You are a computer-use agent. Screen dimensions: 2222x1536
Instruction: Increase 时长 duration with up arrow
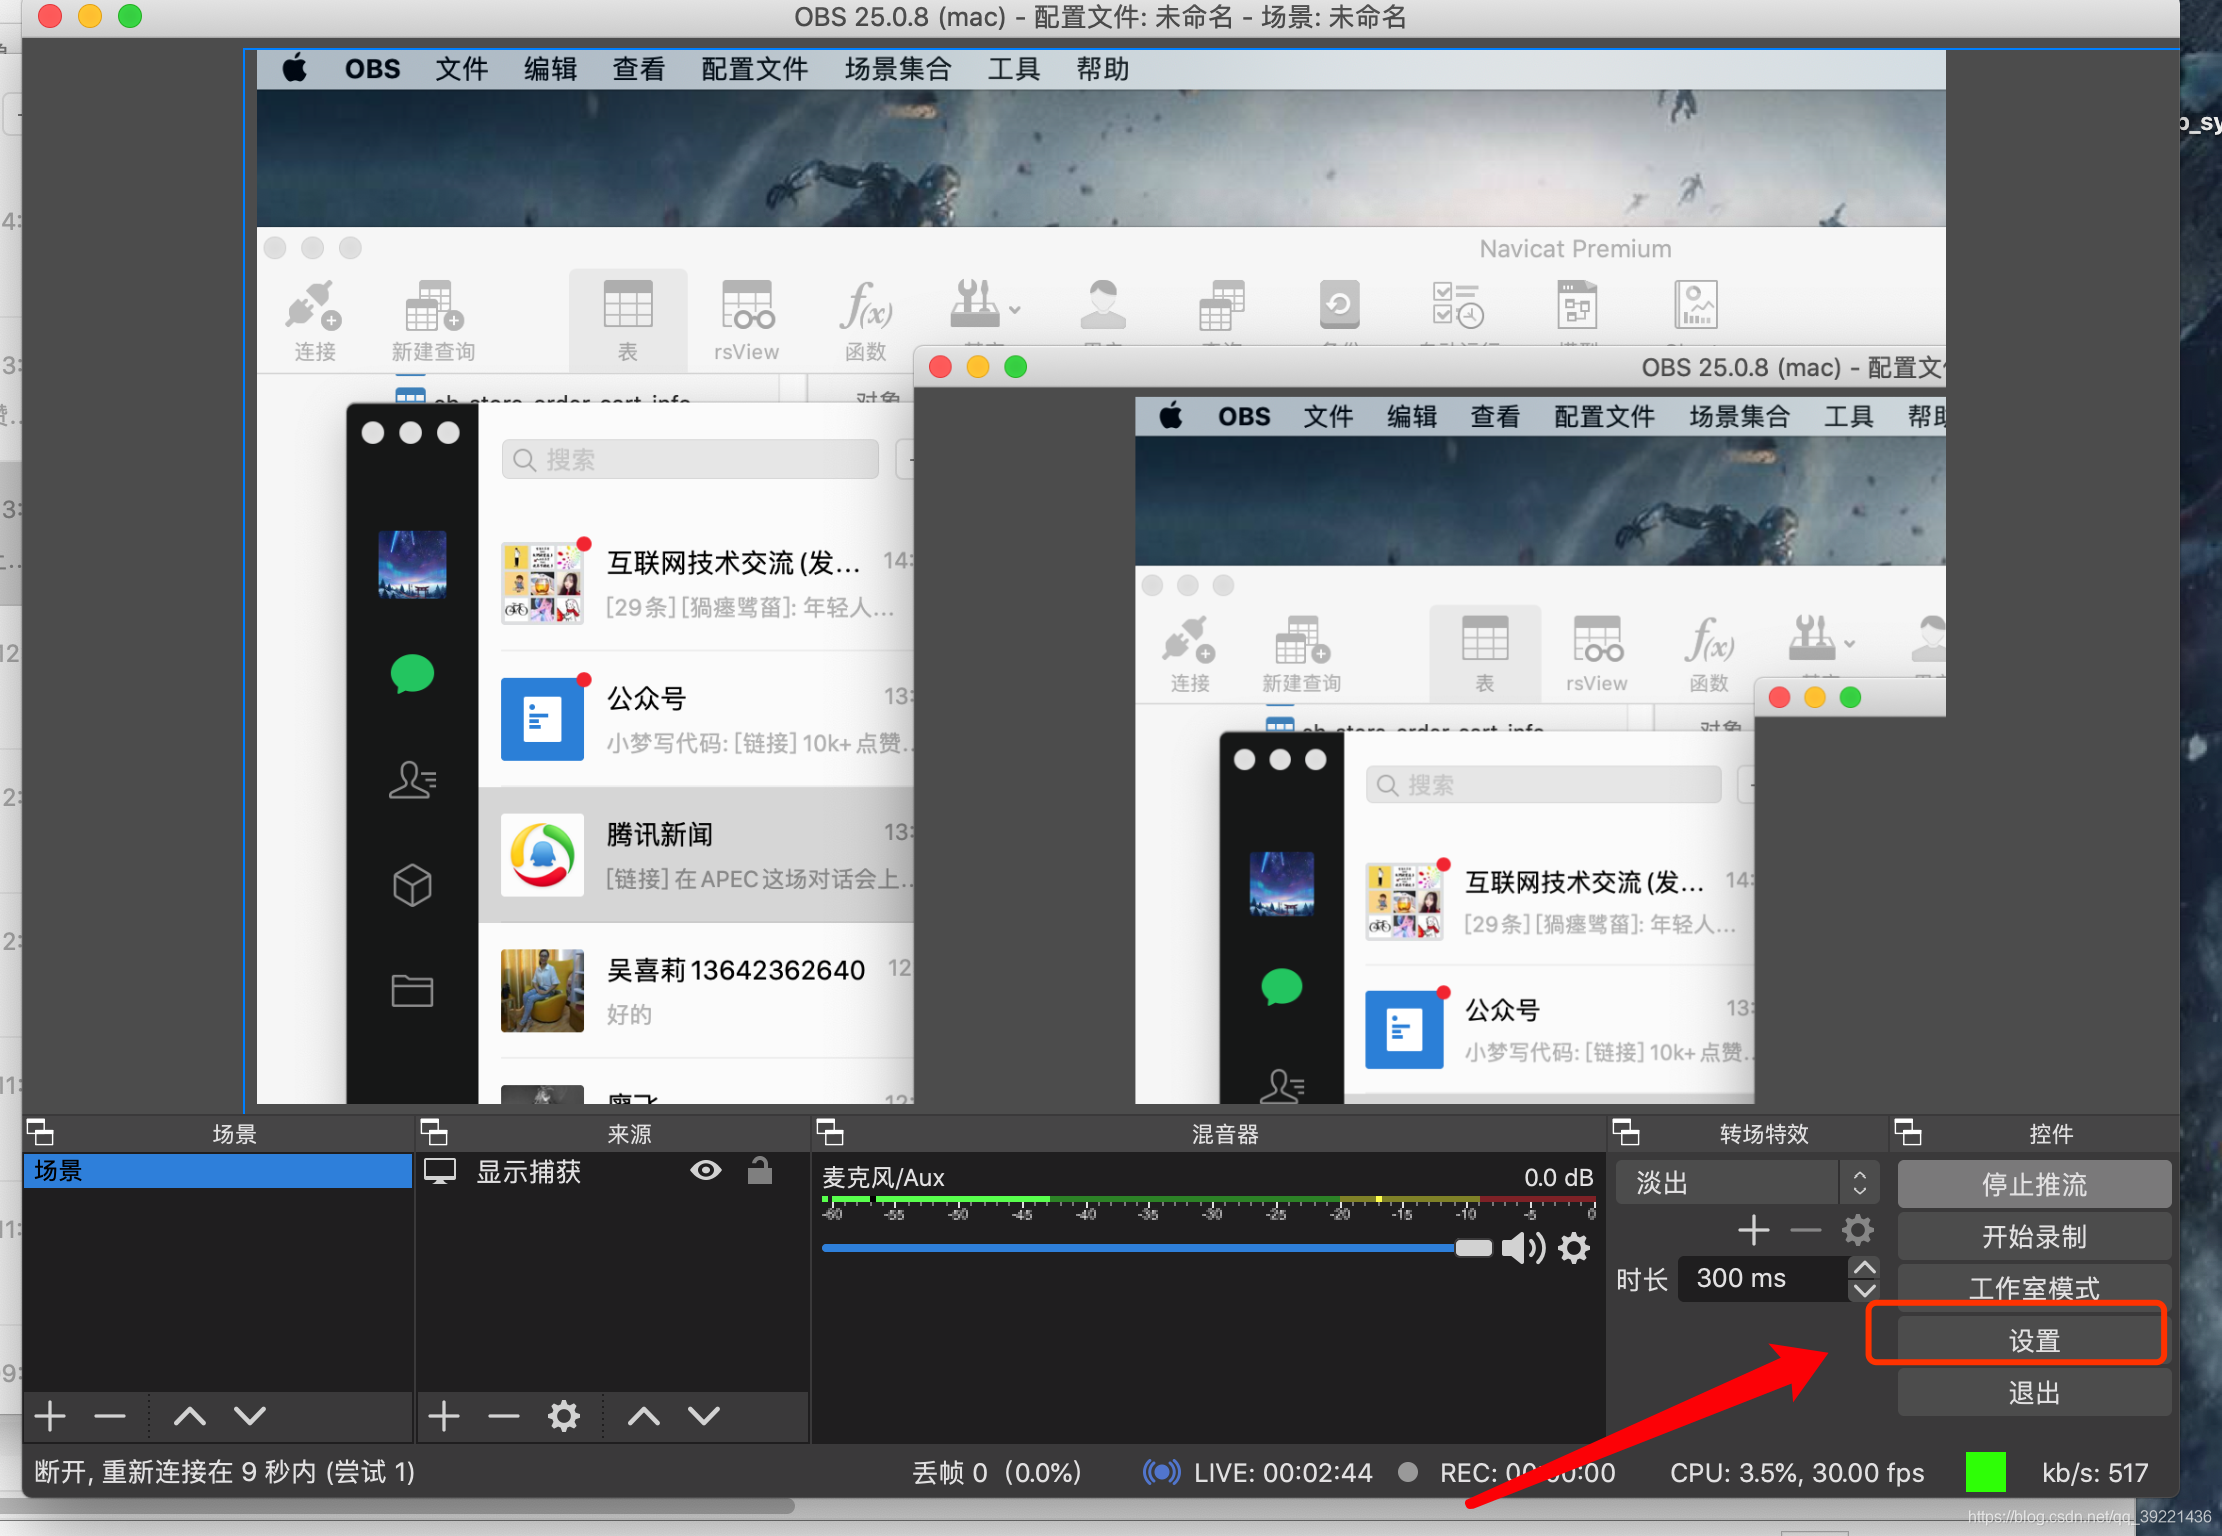point(1864,1267)
